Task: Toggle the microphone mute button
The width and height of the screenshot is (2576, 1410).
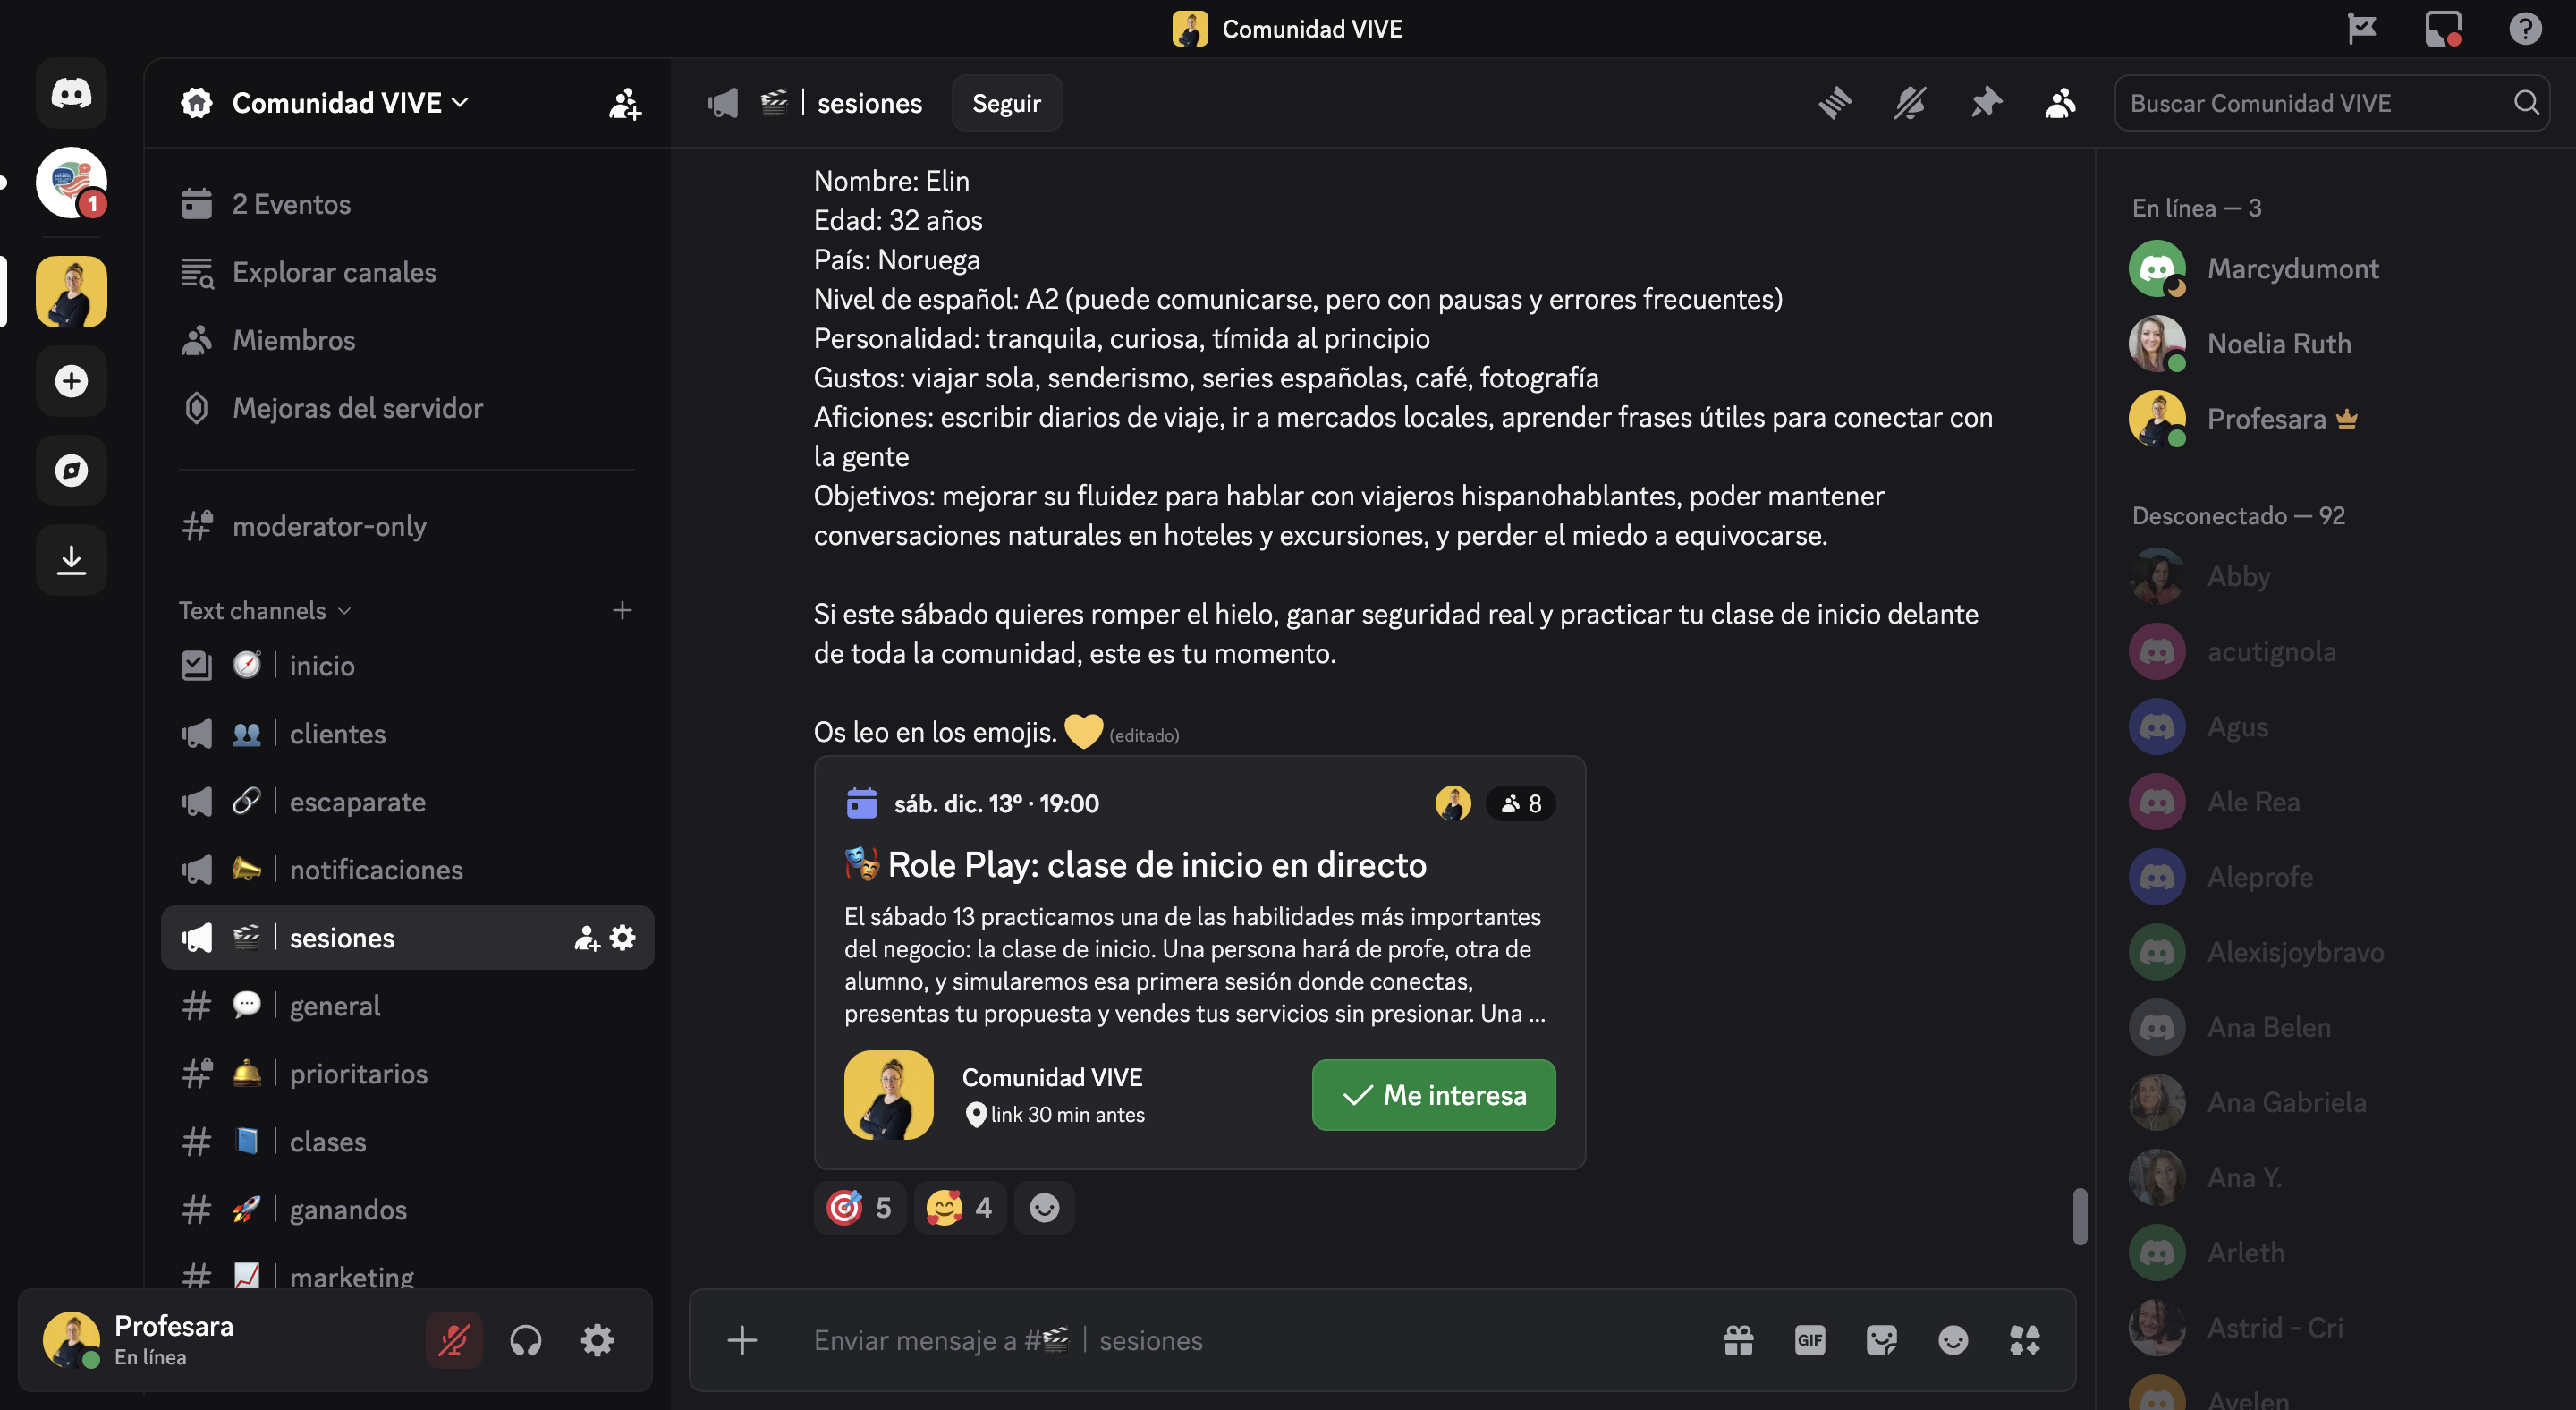Action: 454,1340
